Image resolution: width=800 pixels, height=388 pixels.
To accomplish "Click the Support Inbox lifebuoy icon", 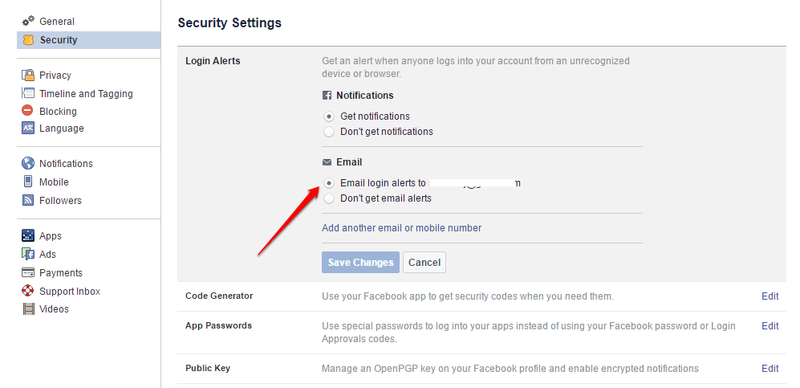I will (x=28, y=291).
